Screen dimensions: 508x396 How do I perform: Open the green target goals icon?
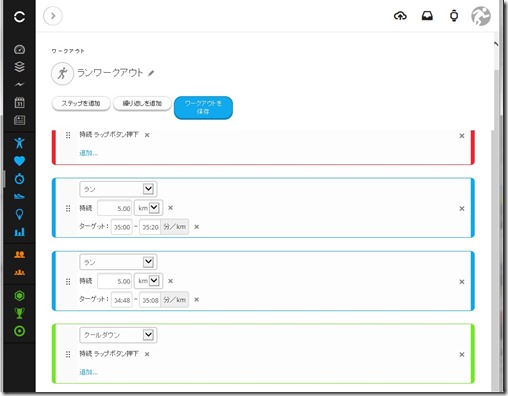[x=19, y=331]
